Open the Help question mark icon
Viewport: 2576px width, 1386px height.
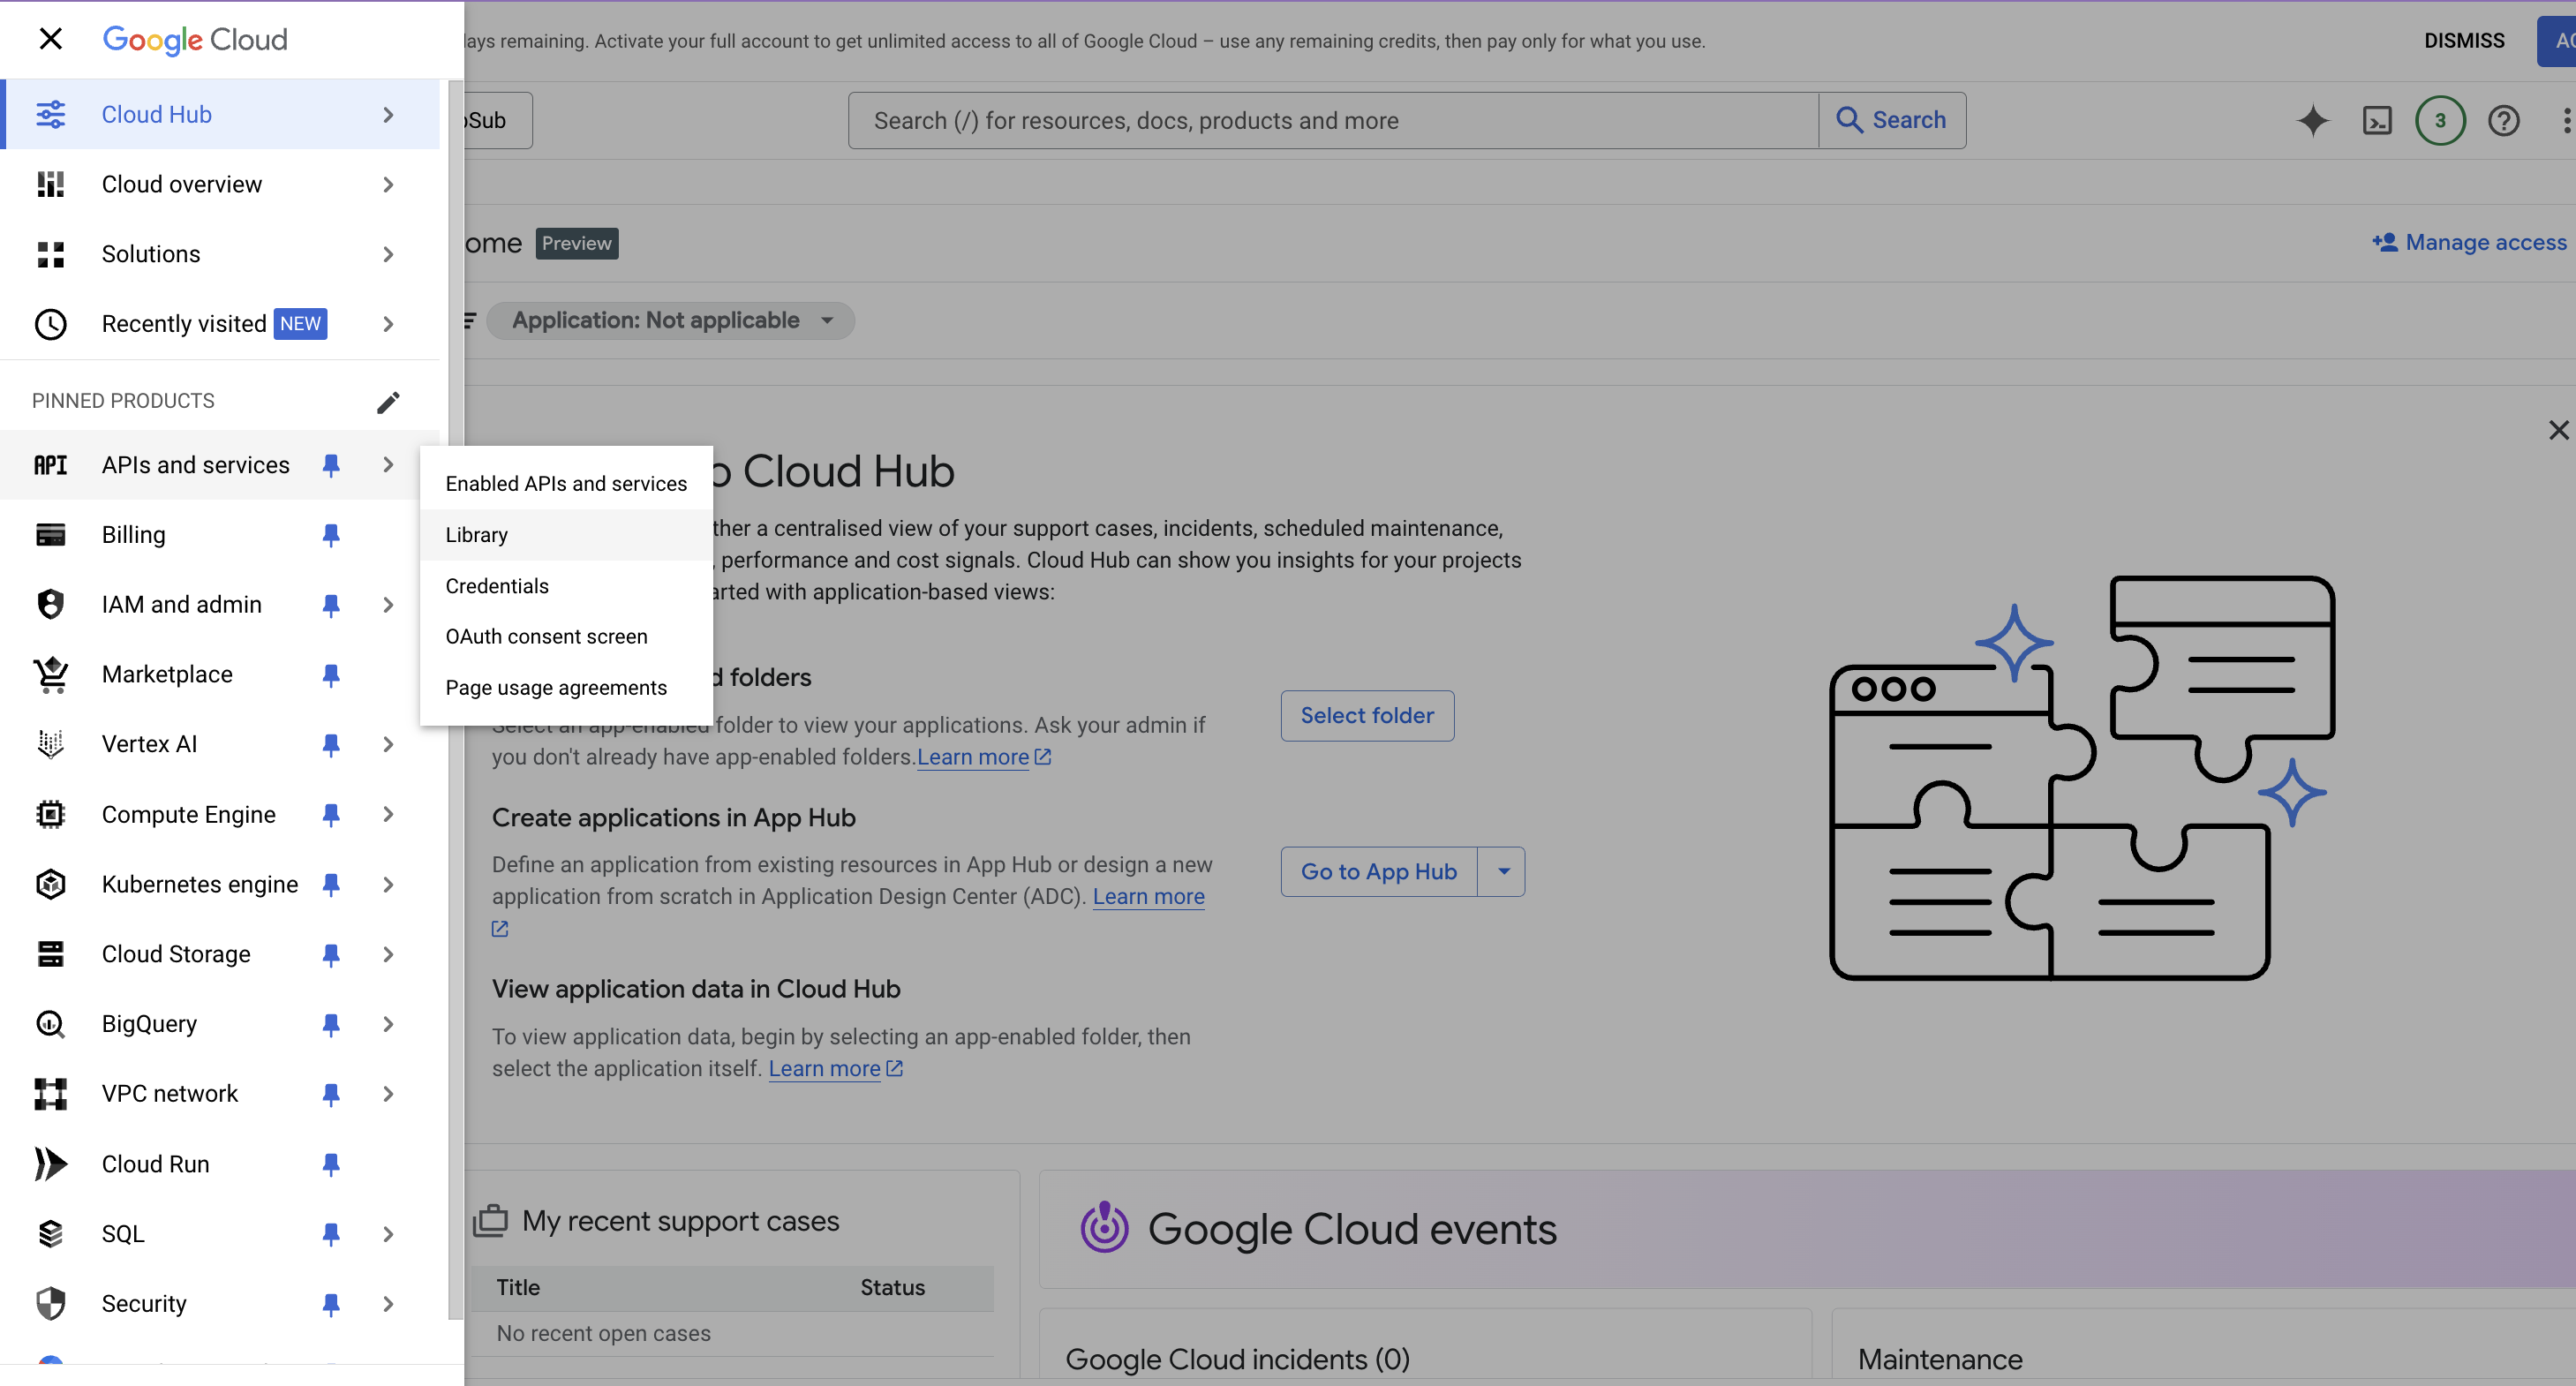[2503, 120]
